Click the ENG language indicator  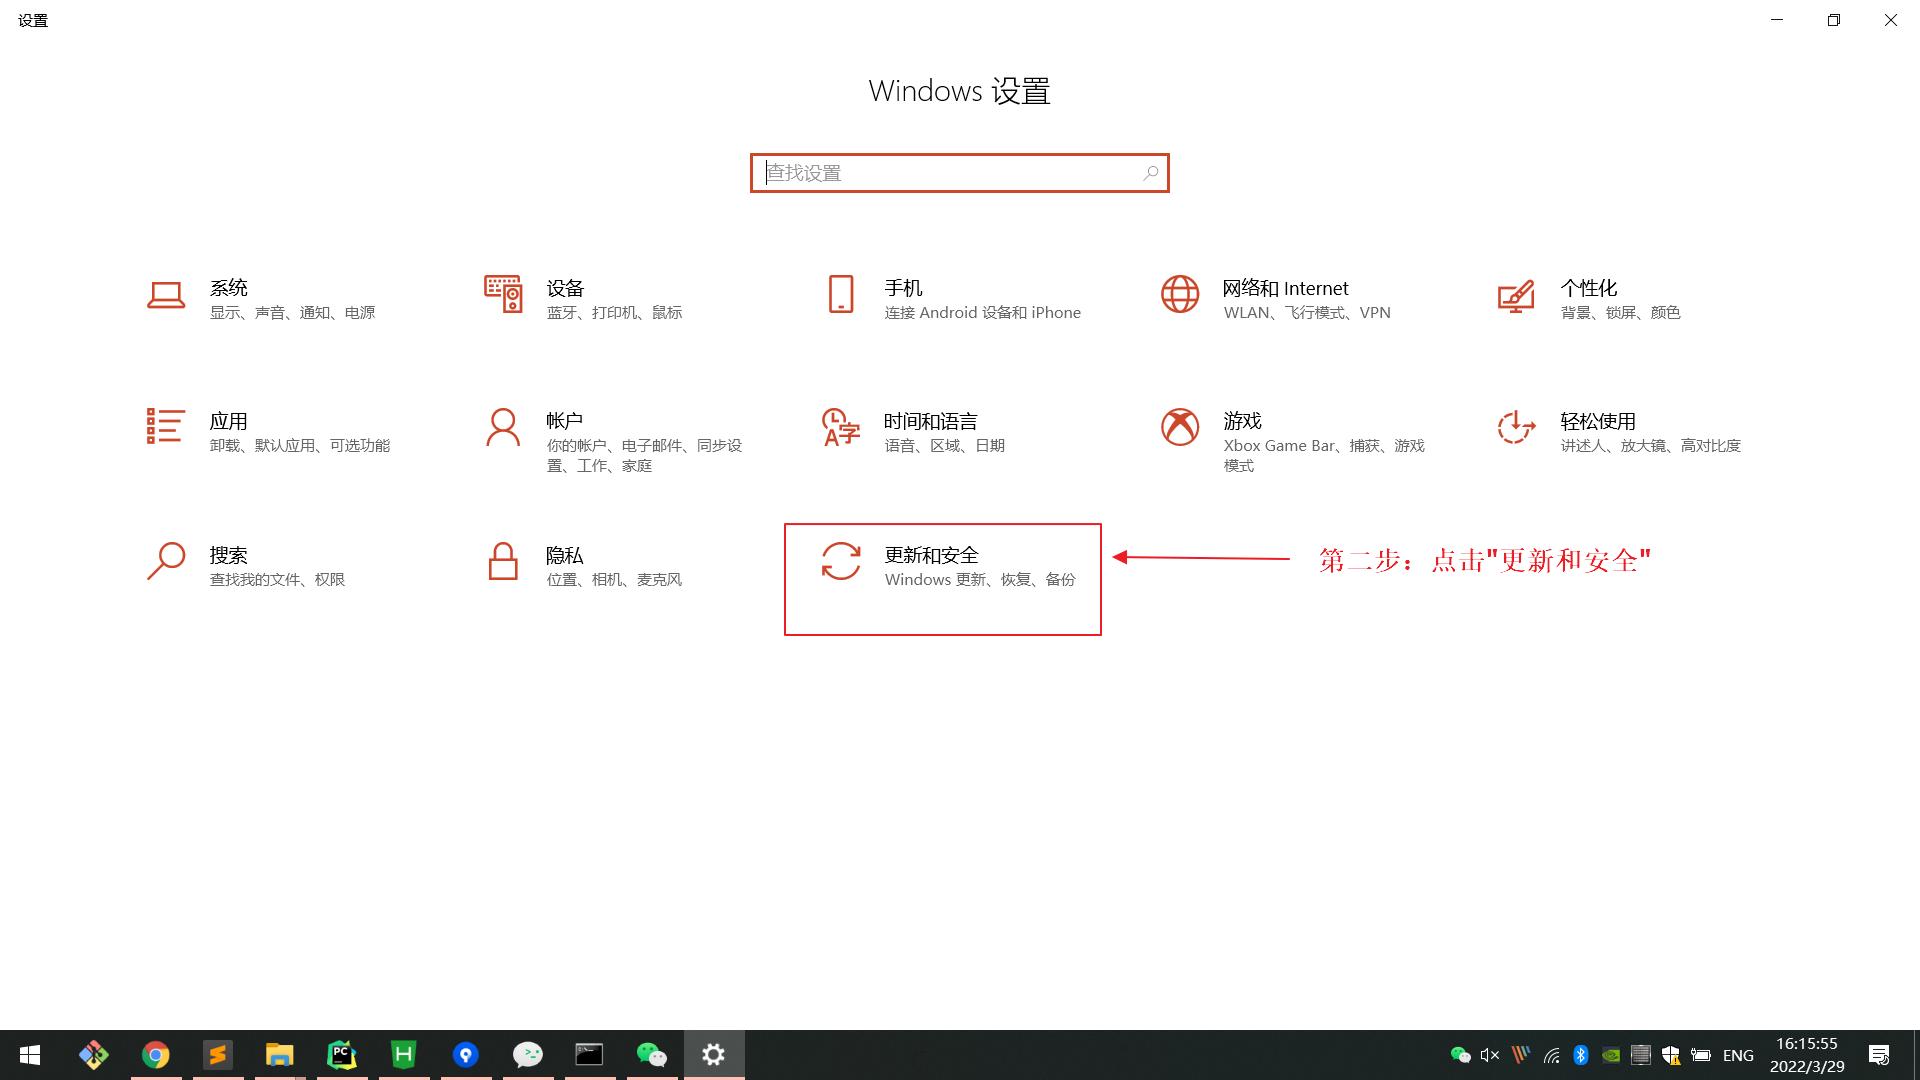click(x=1739, y=1054)
